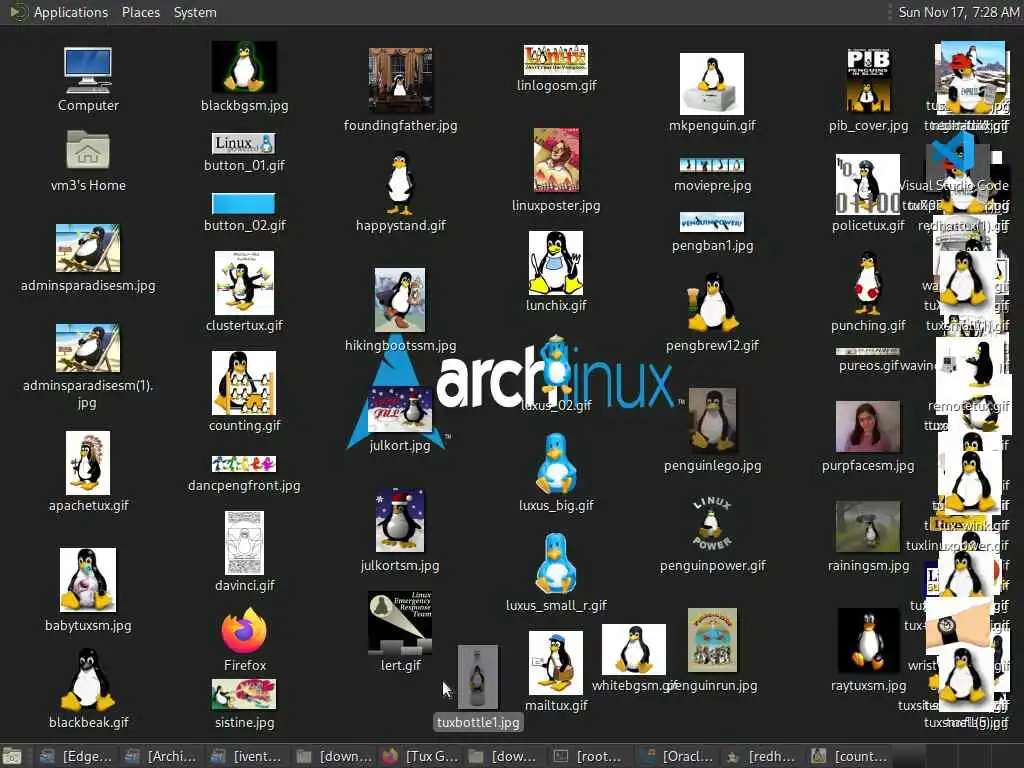Switch to the [Edge... taskbar window
The width and height of the screenshot is (1024, 768).
coord(76,756)
